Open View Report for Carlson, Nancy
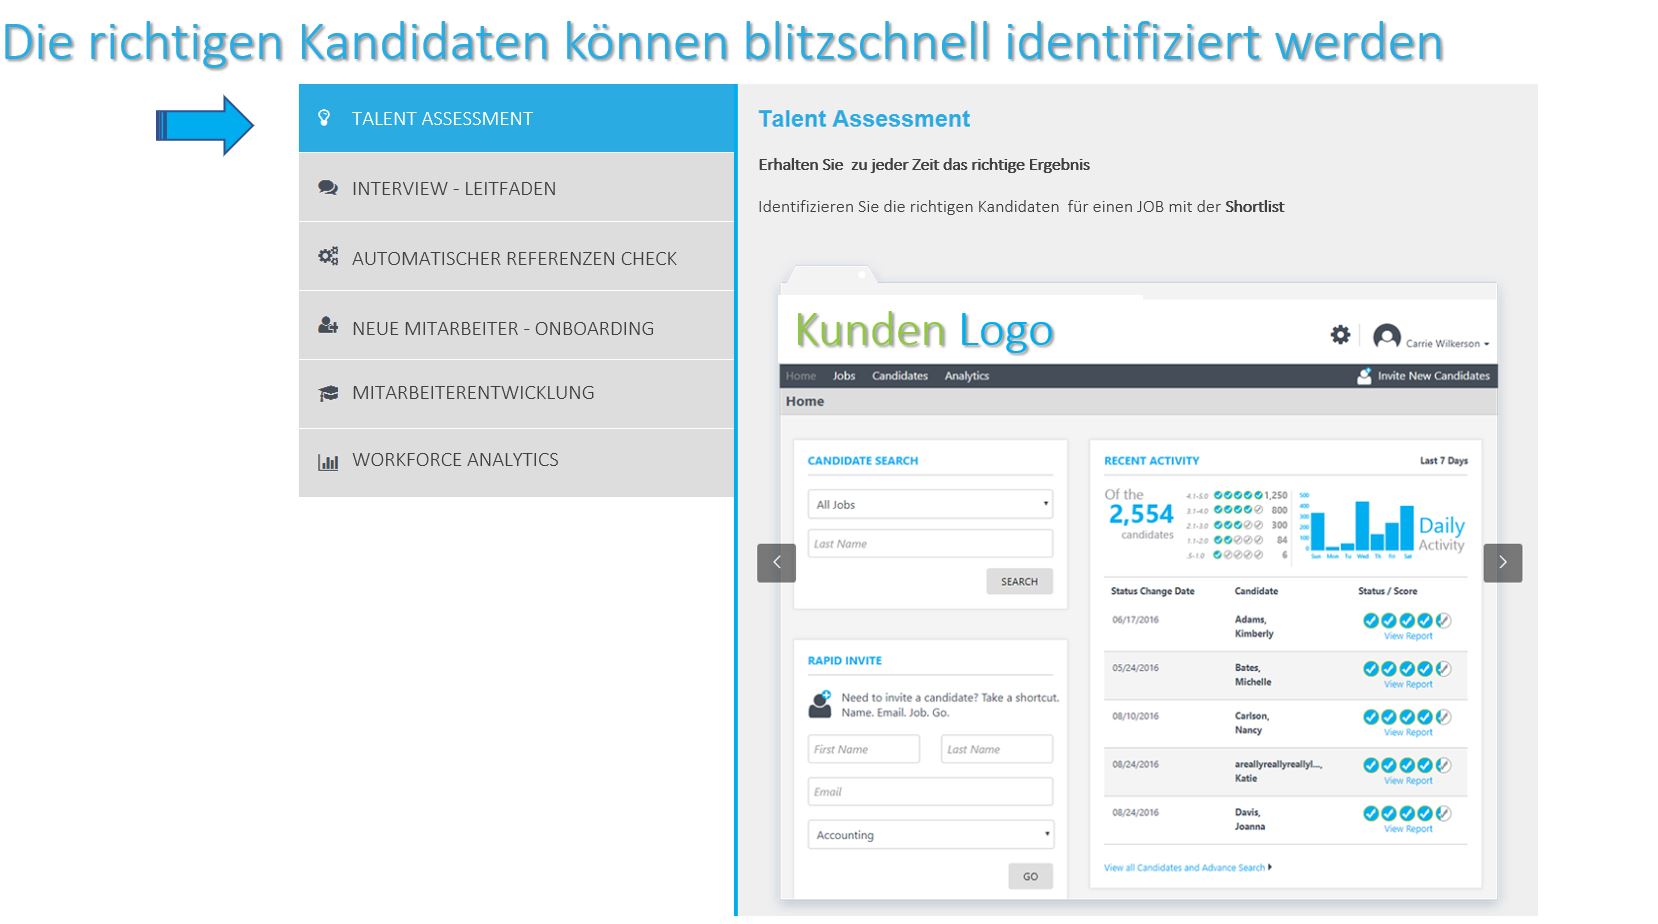 click(1408, 733)
